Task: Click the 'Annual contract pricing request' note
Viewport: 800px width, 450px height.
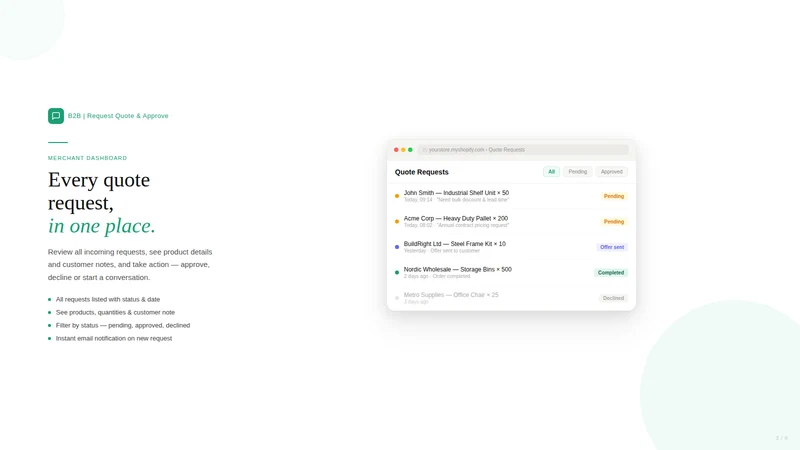Action: (472, 226)
